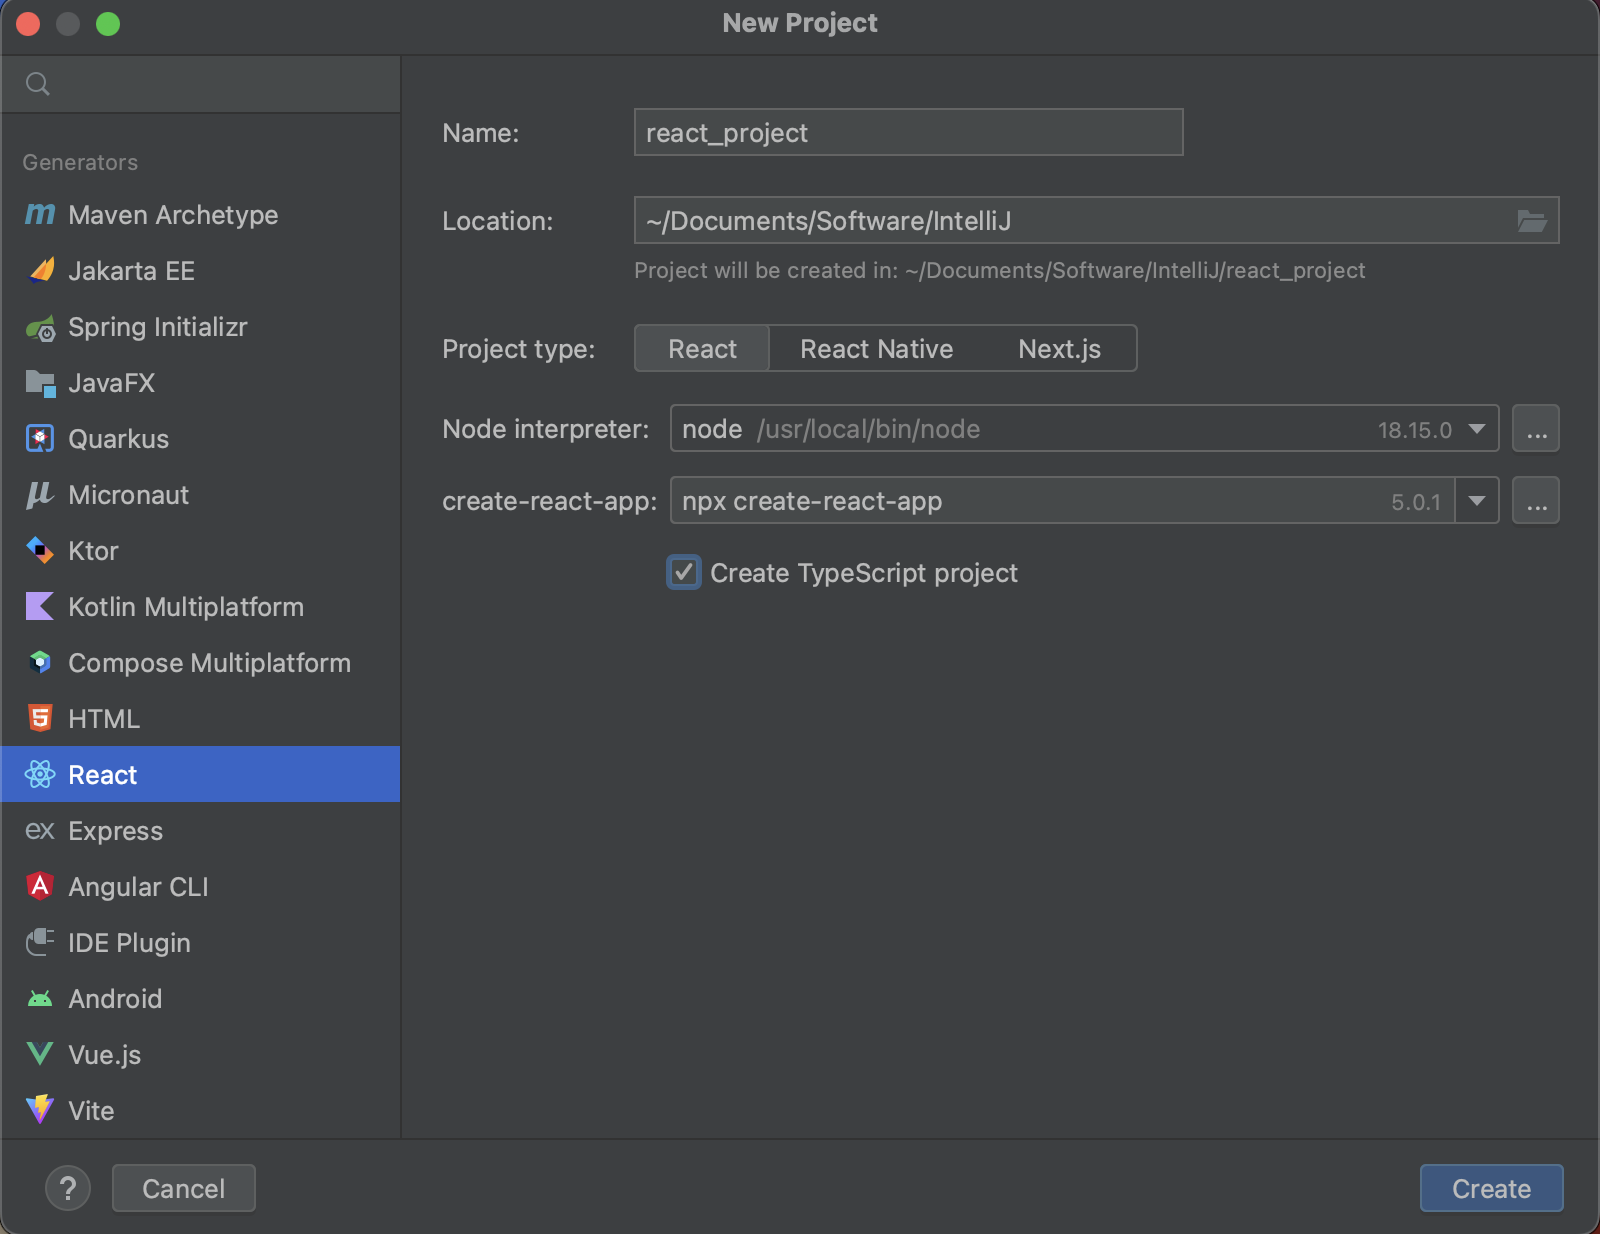Switch project type to Next.js
1600x1234 pixels.
pos(1059,348)
